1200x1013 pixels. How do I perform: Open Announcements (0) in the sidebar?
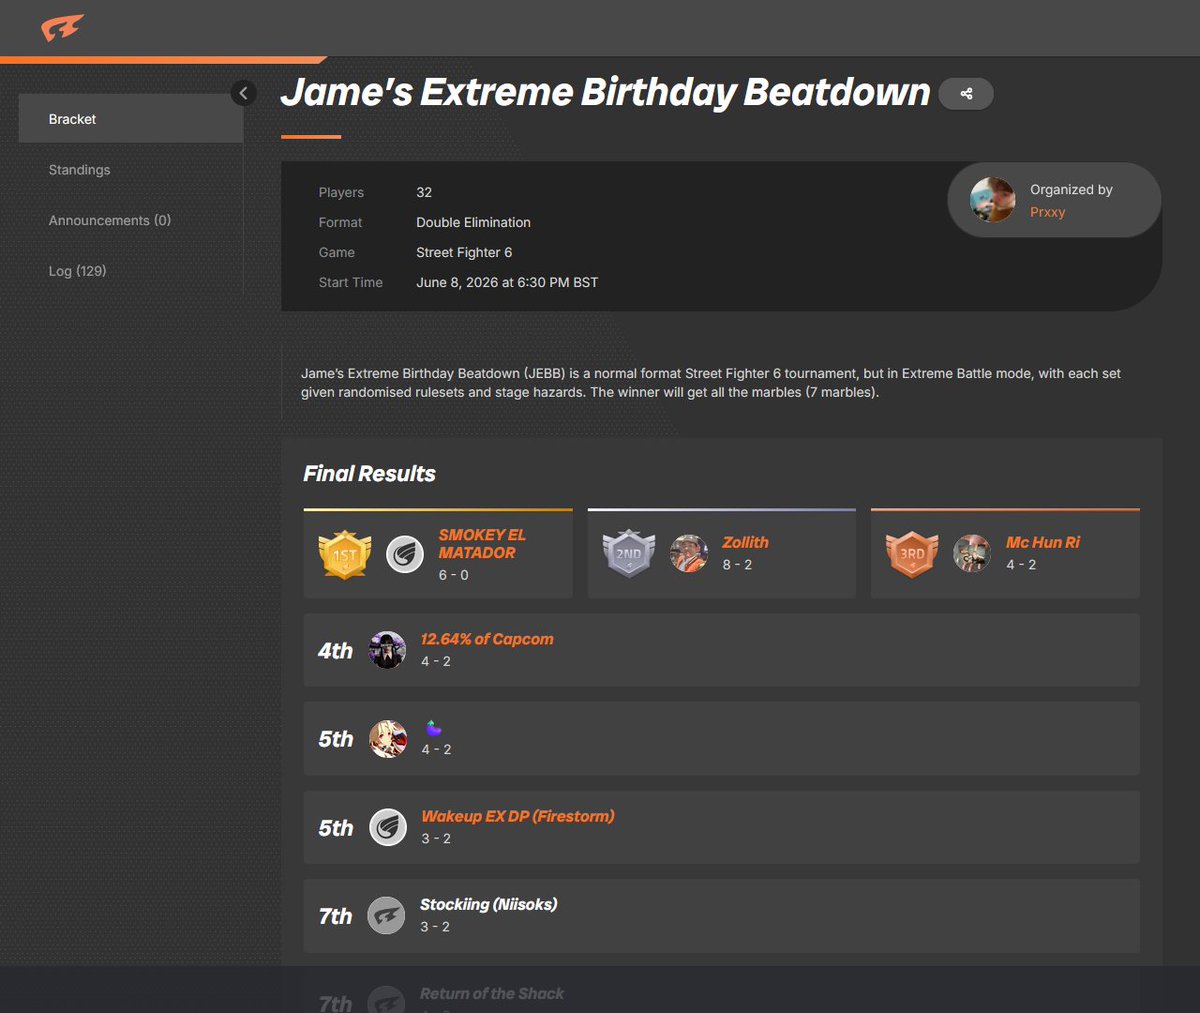coord(110,220)
